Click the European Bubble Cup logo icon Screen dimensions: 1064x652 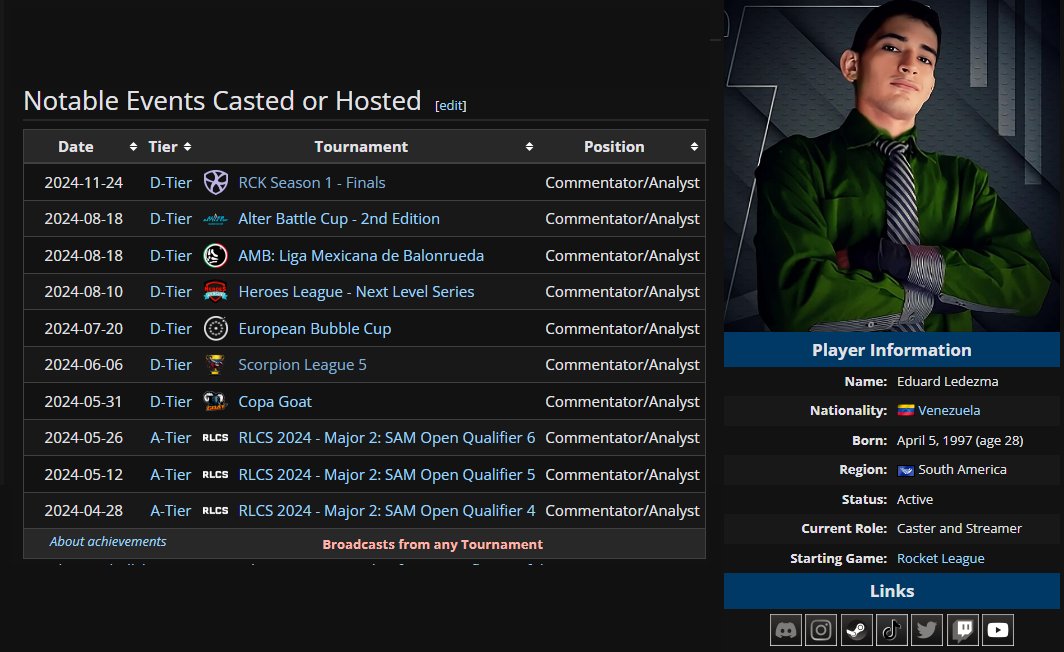tap(216, 328)
